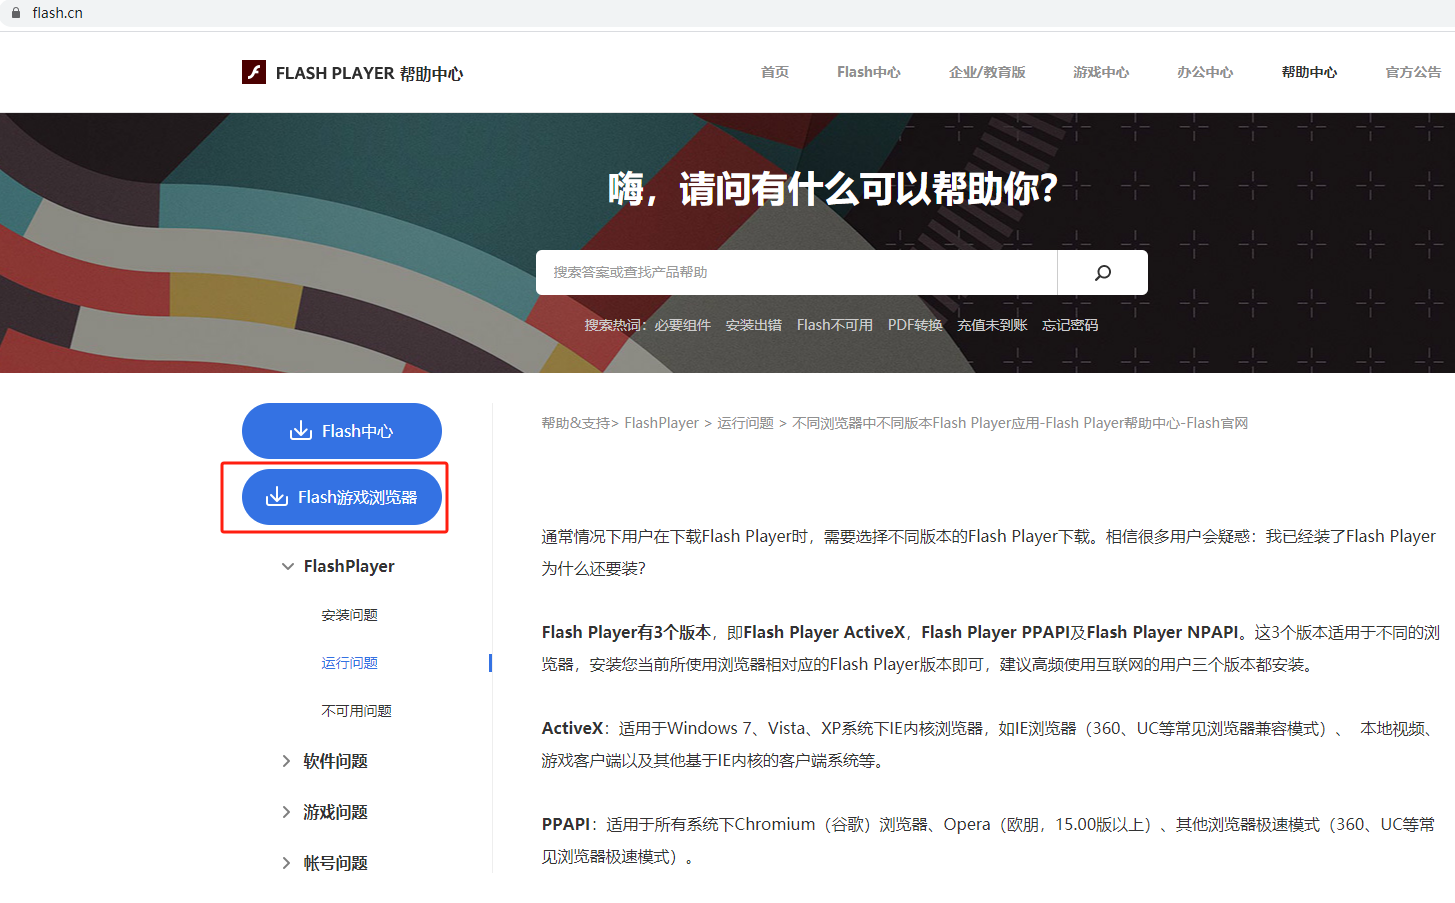The width and height of the screenshot is (1455, 903).
Task: Focus the 搜索答案或查找产品帮助 search field
Action: (x=796, y=272)
